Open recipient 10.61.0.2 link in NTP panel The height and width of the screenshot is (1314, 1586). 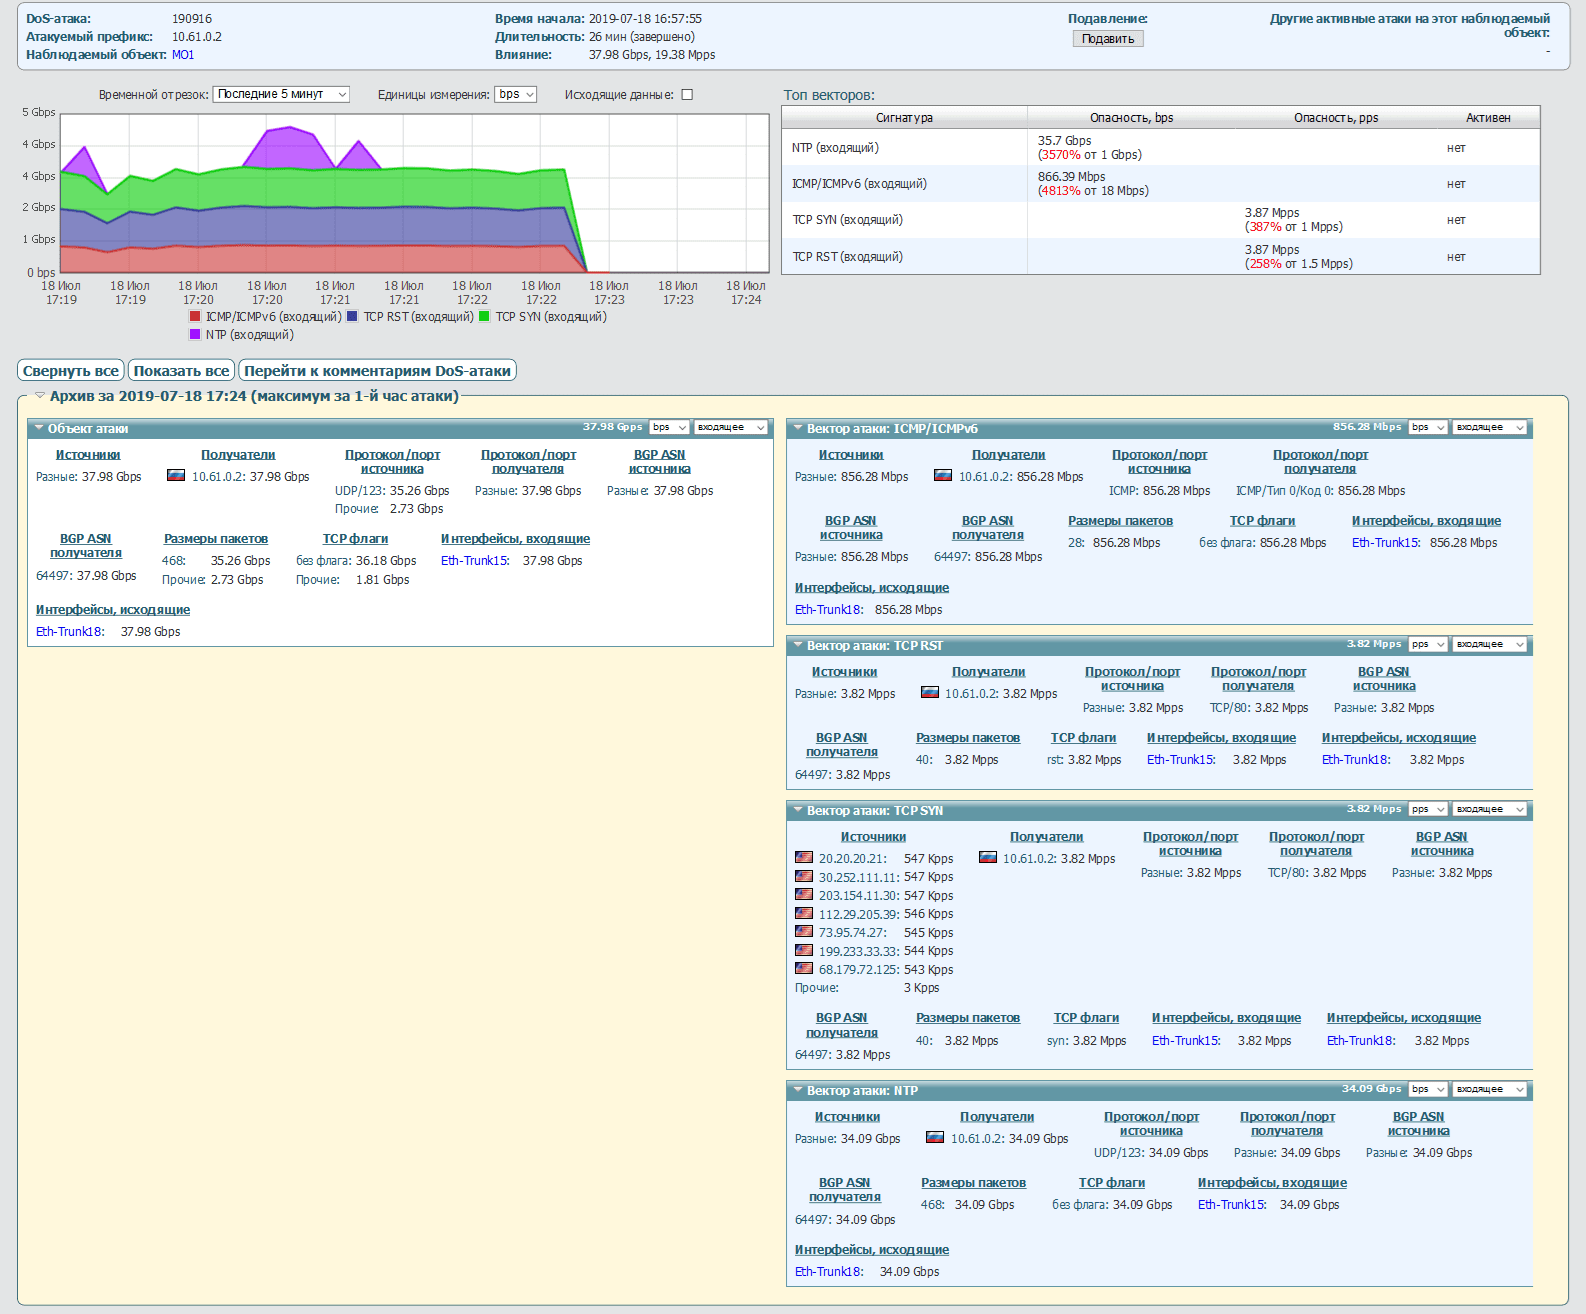977,1139
